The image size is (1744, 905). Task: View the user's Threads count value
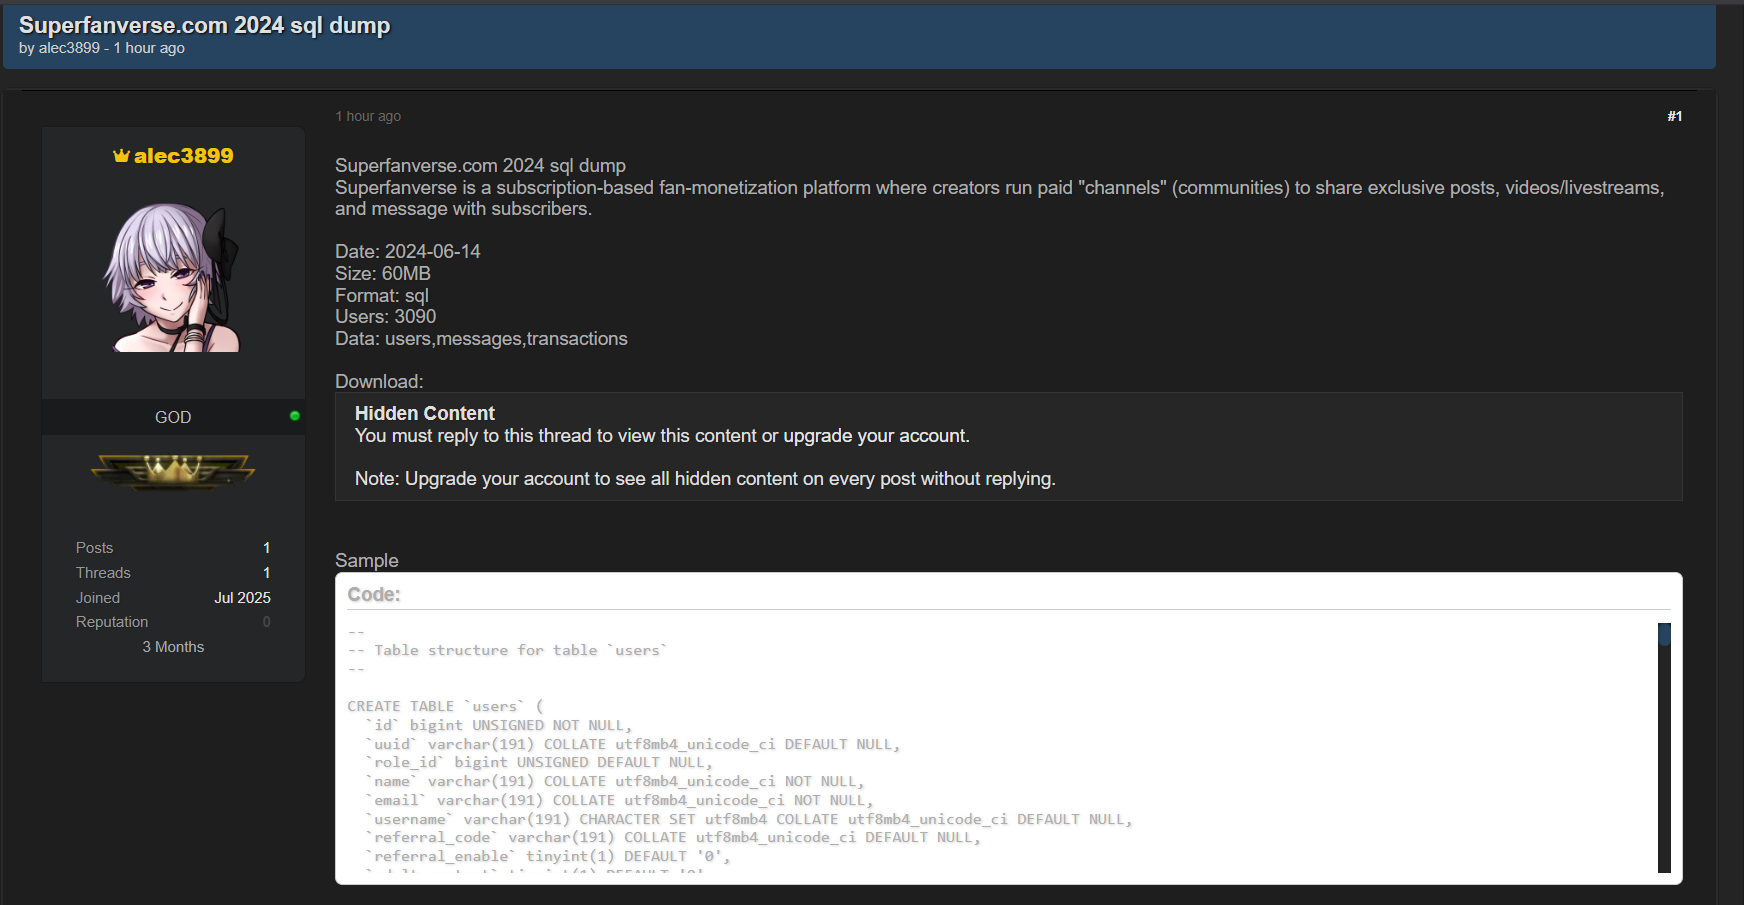coord(266,573)
